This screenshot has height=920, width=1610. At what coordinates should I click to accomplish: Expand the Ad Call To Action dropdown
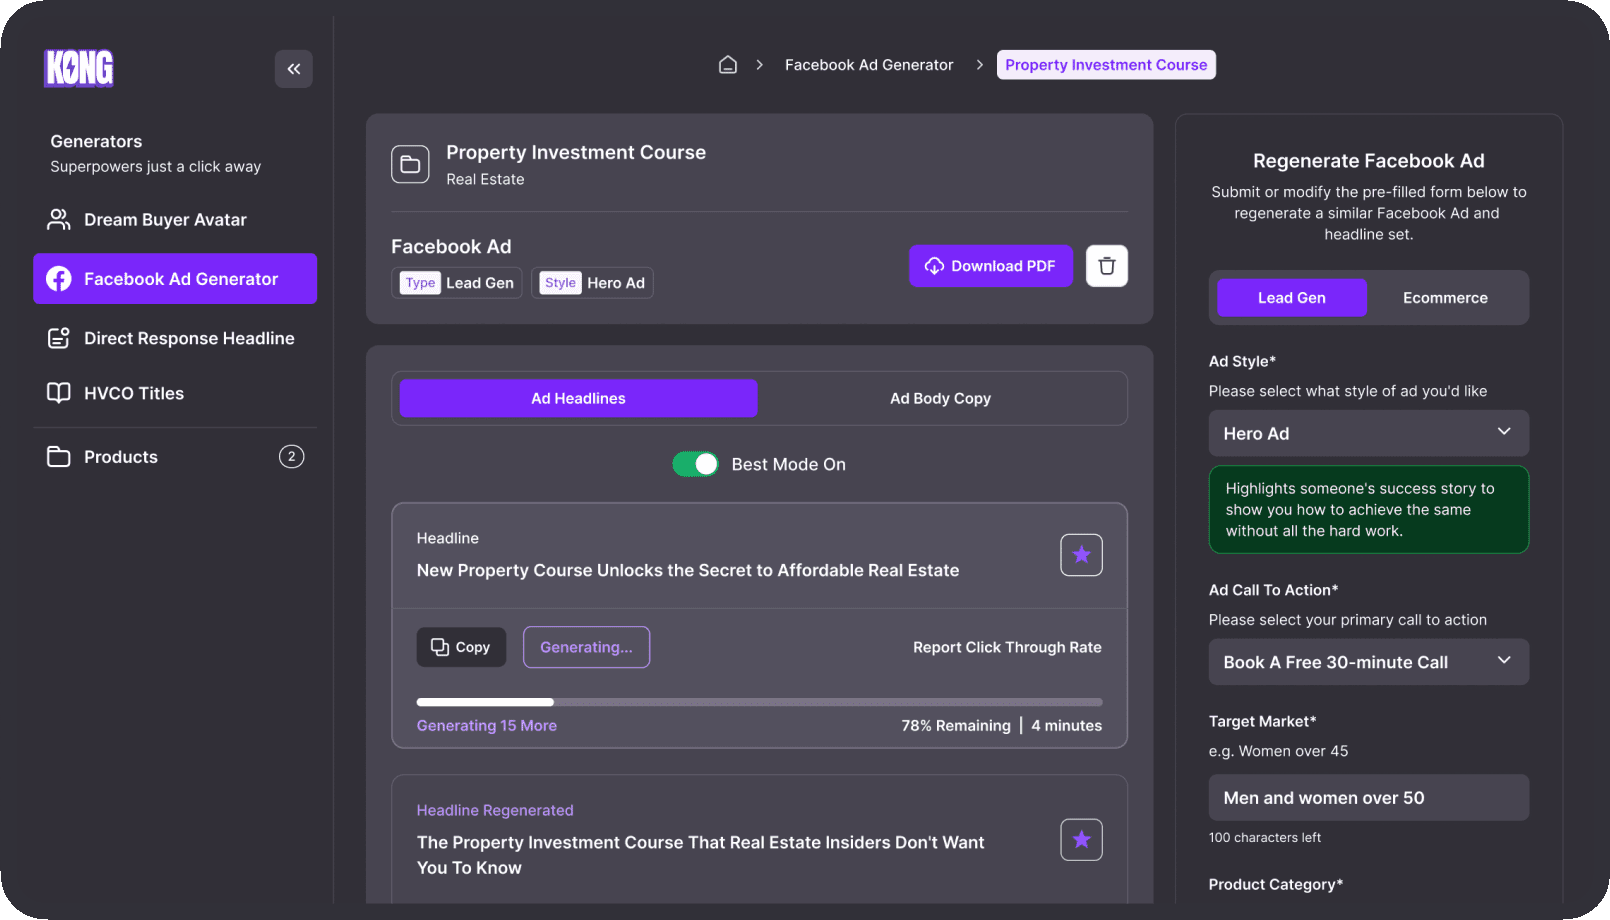[x=1368, y=662]
